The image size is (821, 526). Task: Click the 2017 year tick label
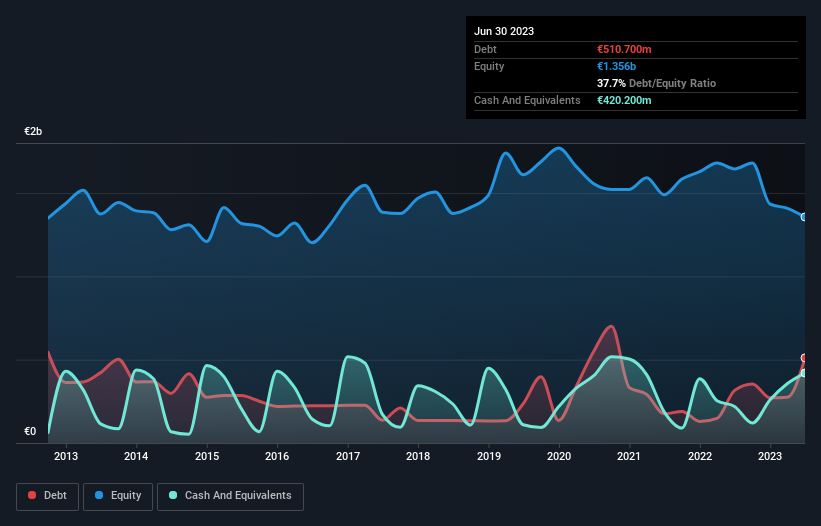[x=348, y=457]
